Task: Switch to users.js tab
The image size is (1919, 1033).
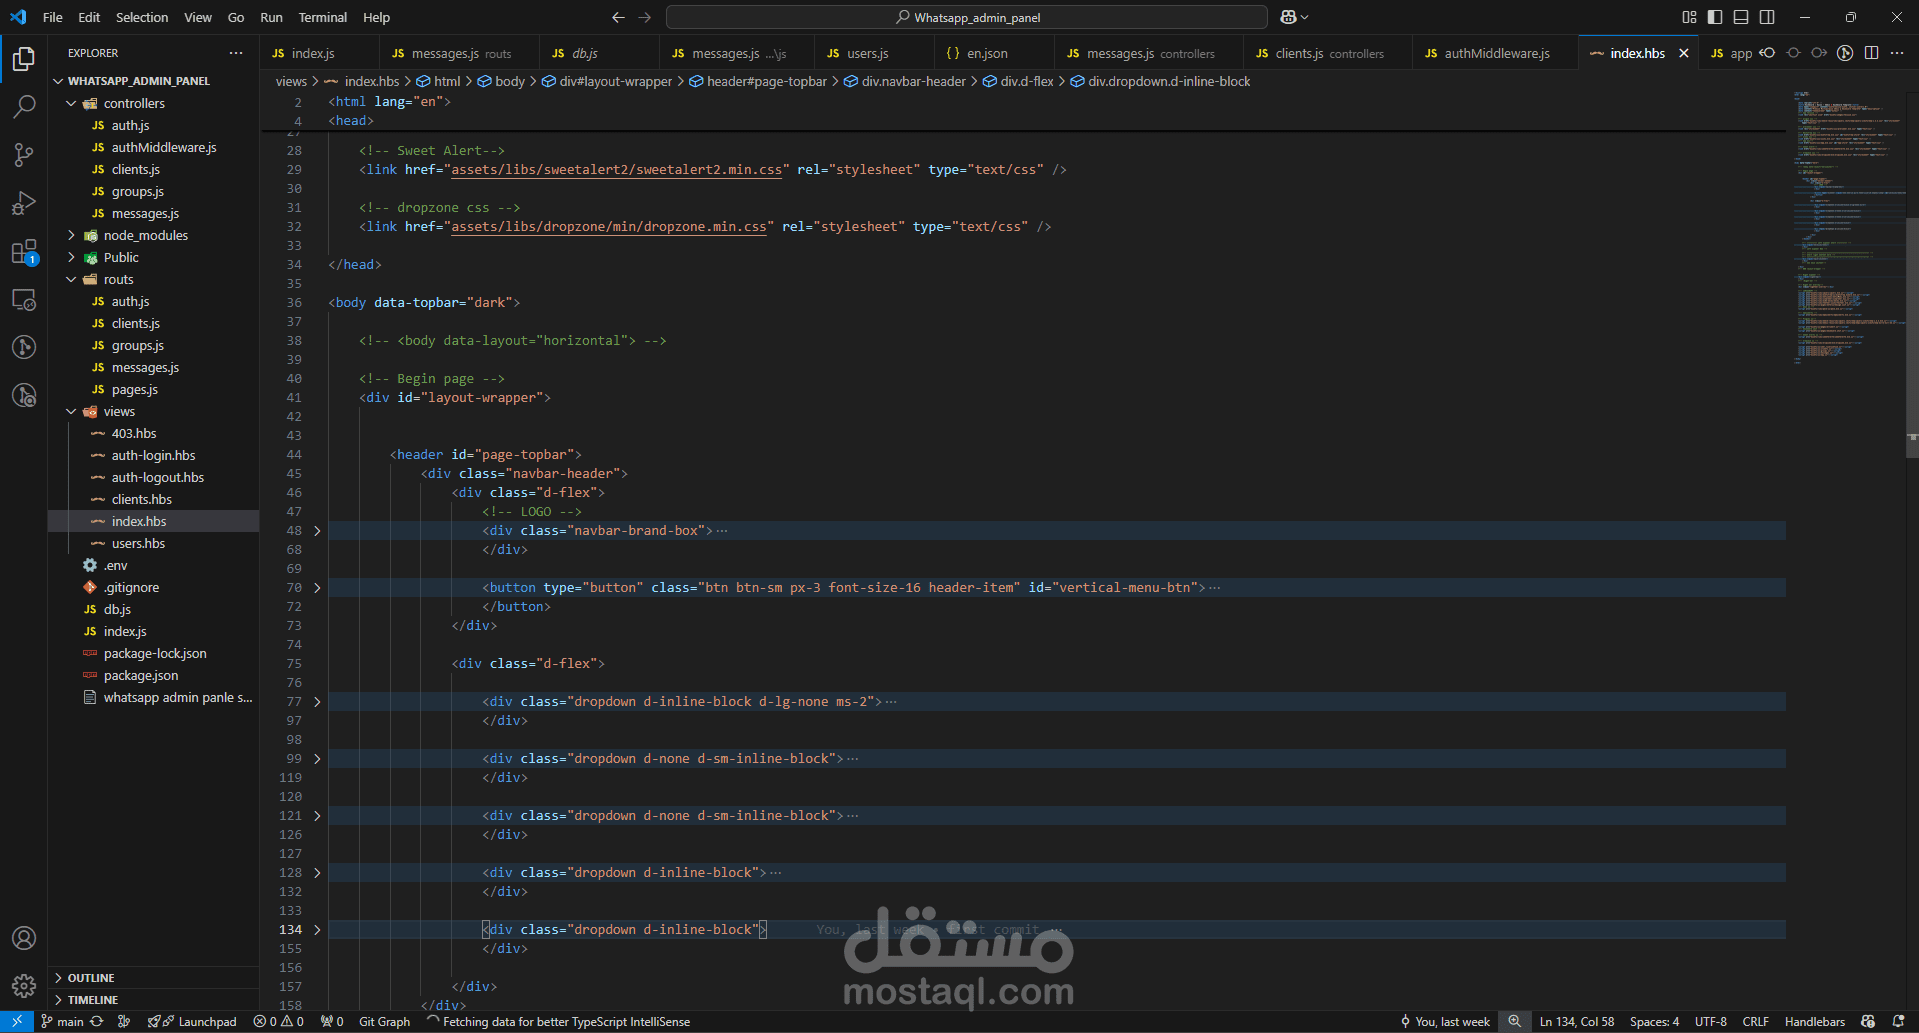Action: [874, 53]
